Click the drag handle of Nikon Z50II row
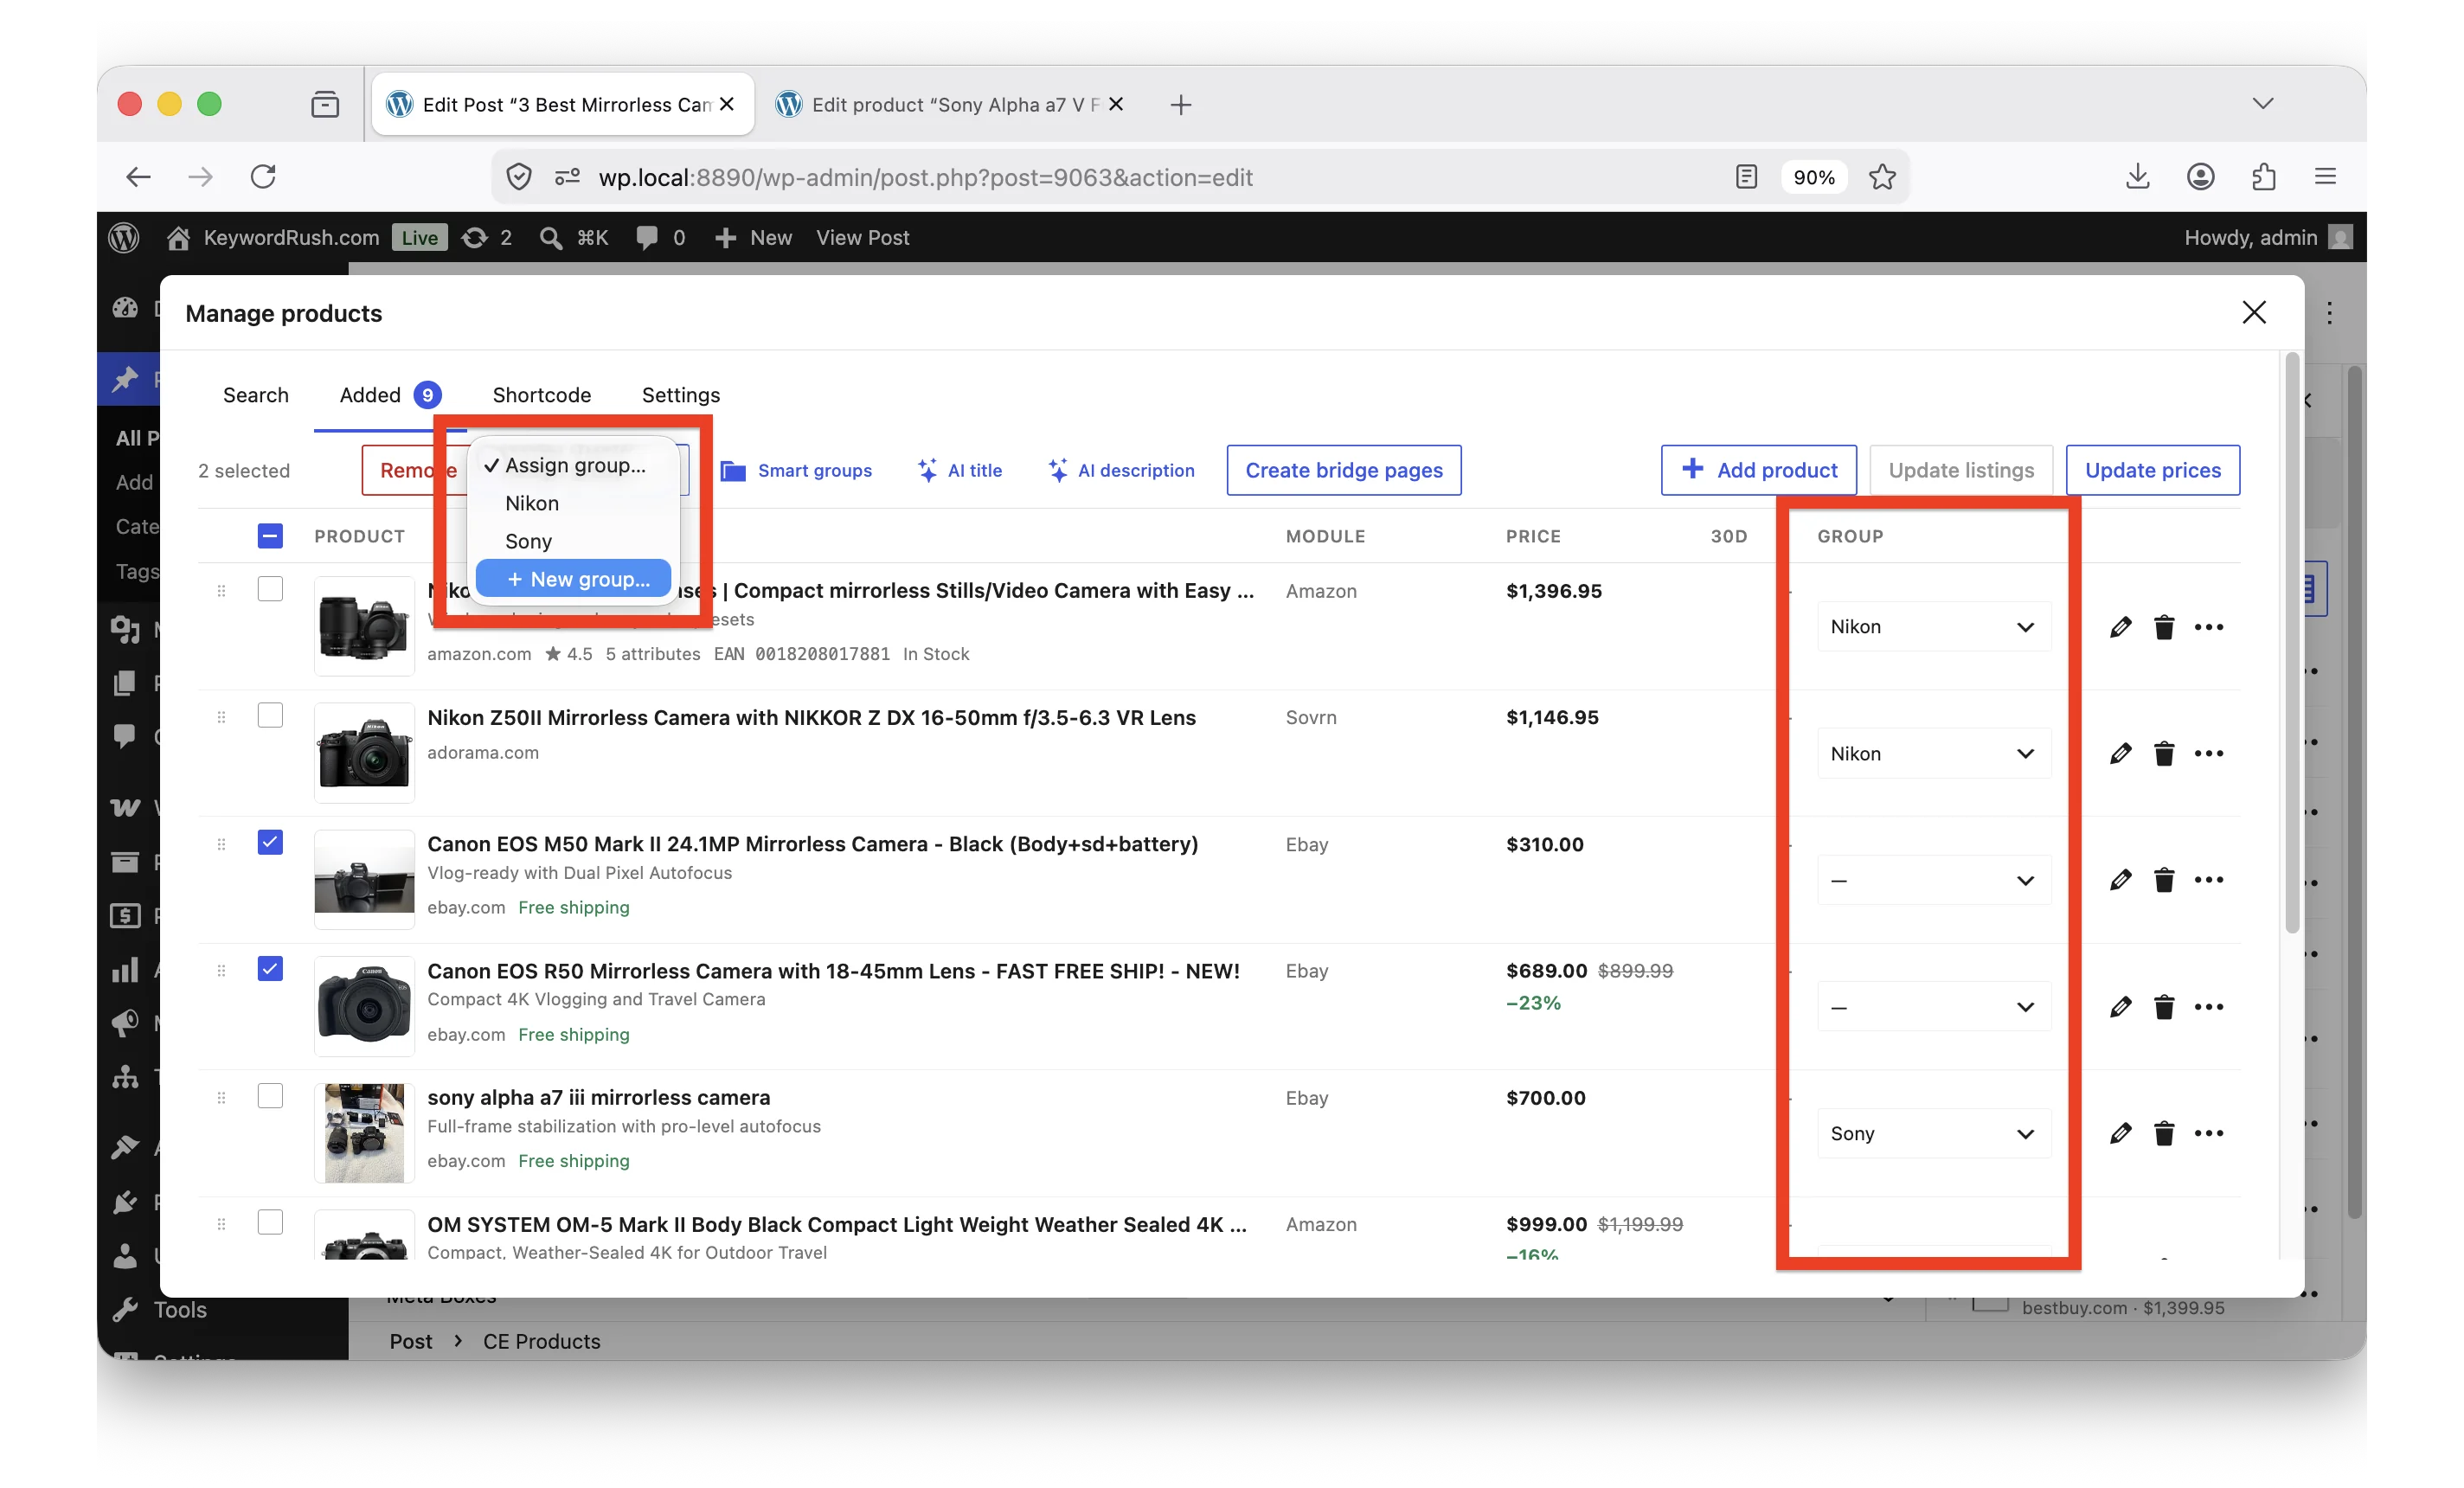The height and width of the screenshot is (1488, 2464). 221,717
